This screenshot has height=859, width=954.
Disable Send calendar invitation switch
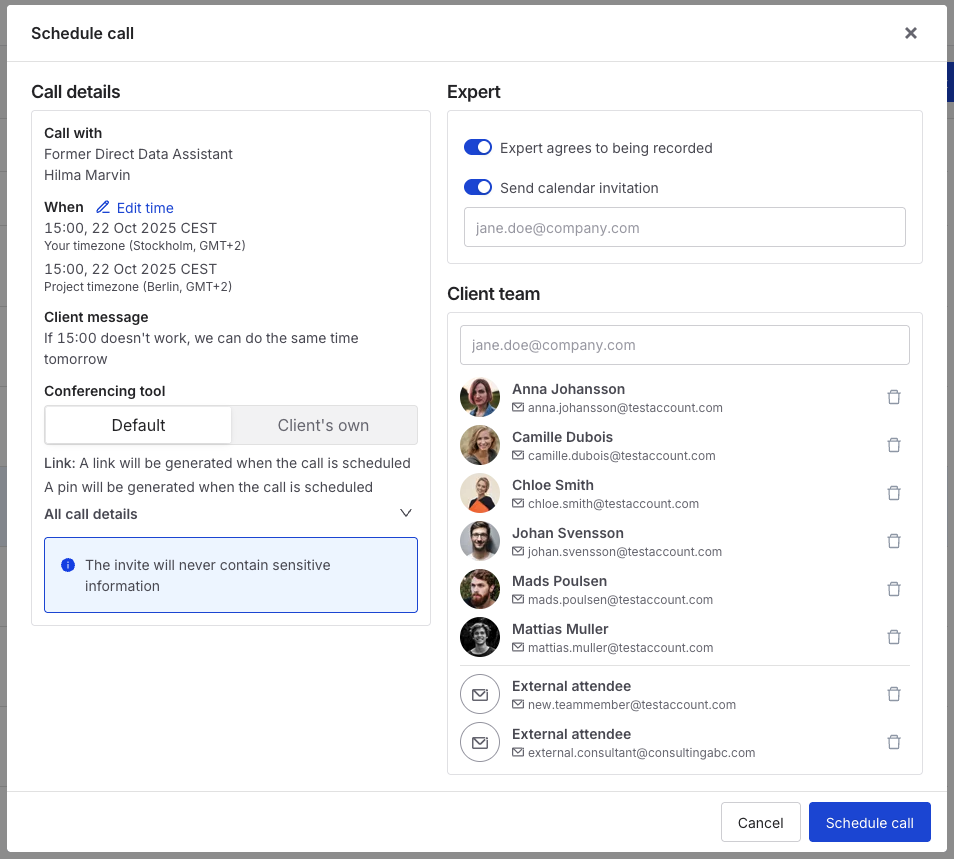[478, 188]
